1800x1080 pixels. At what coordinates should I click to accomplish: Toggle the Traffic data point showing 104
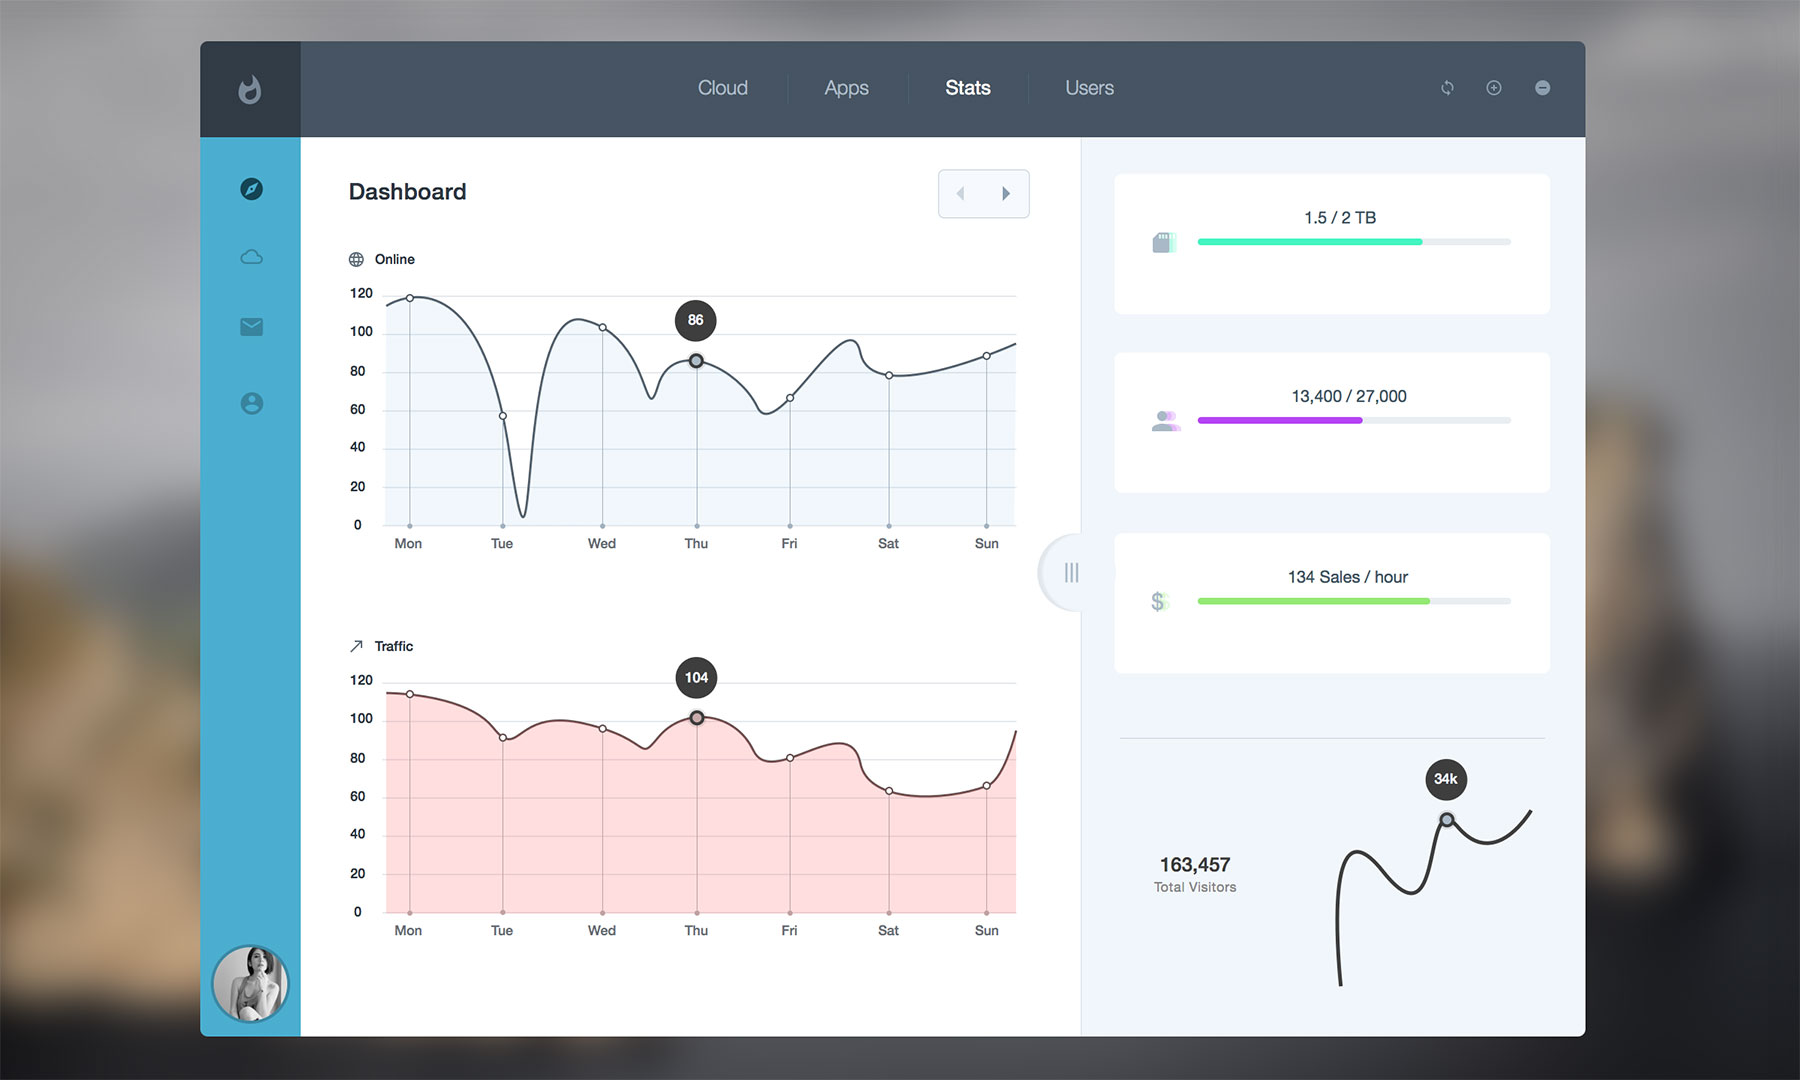point(695,718)
